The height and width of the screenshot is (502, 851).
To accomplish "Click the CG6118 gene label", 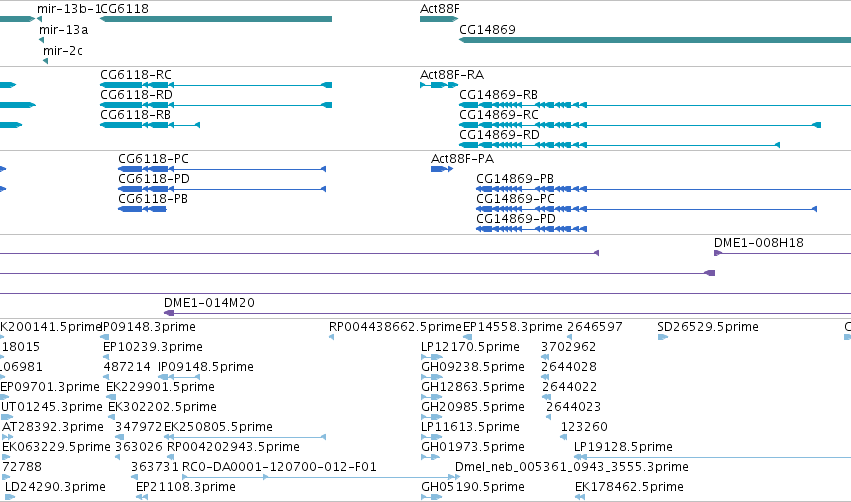I will tap(124, 9).
